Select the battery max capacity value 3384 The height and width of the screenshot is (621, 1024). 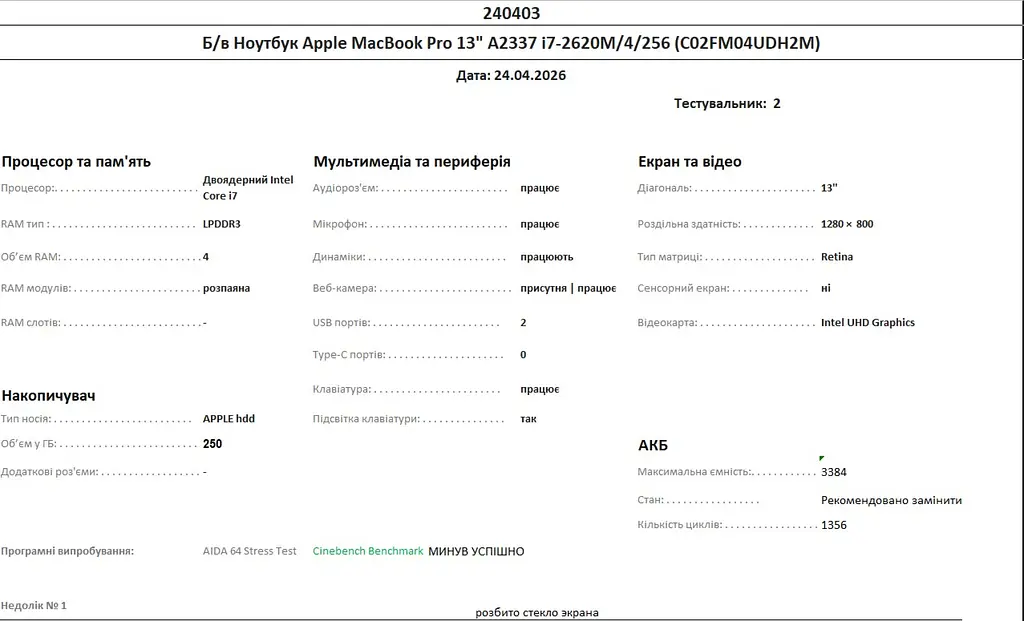833,472
